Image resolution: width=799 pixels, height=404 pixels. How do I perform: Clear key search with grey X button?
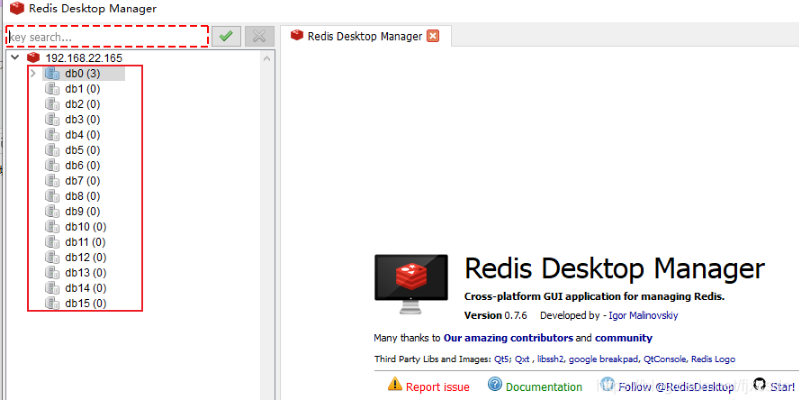coord(259,37)
